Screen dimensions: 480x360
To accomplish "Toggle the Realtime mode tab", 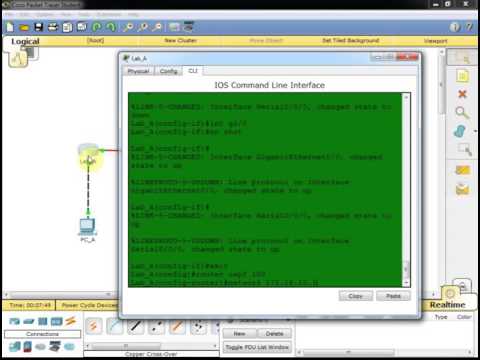I will (448, 305).
